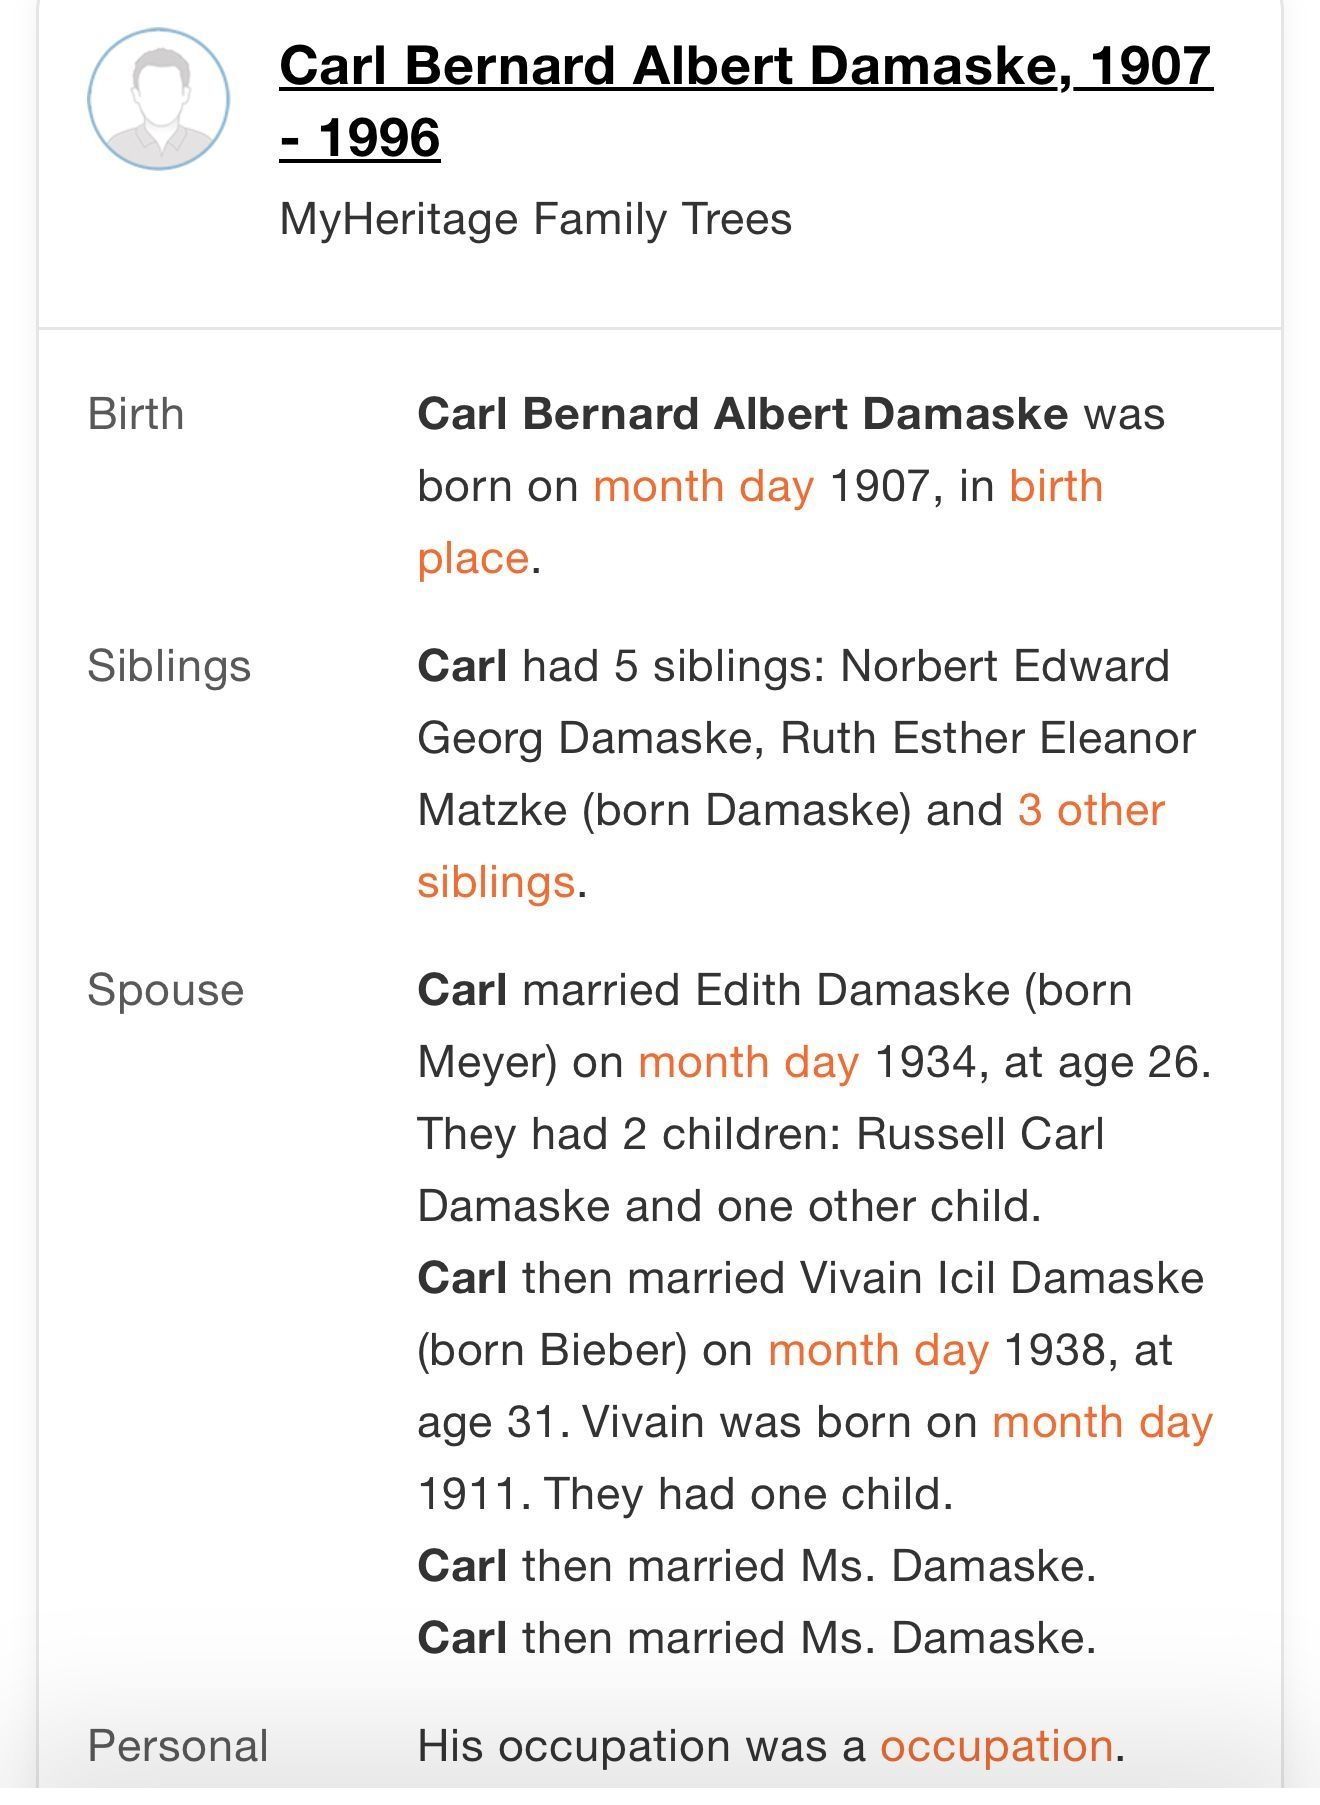Image resolution: width=1320 pixels, height=1805 pixels.
Task: Click 'month day' link before 1911
Action: coord(1101,1423)
